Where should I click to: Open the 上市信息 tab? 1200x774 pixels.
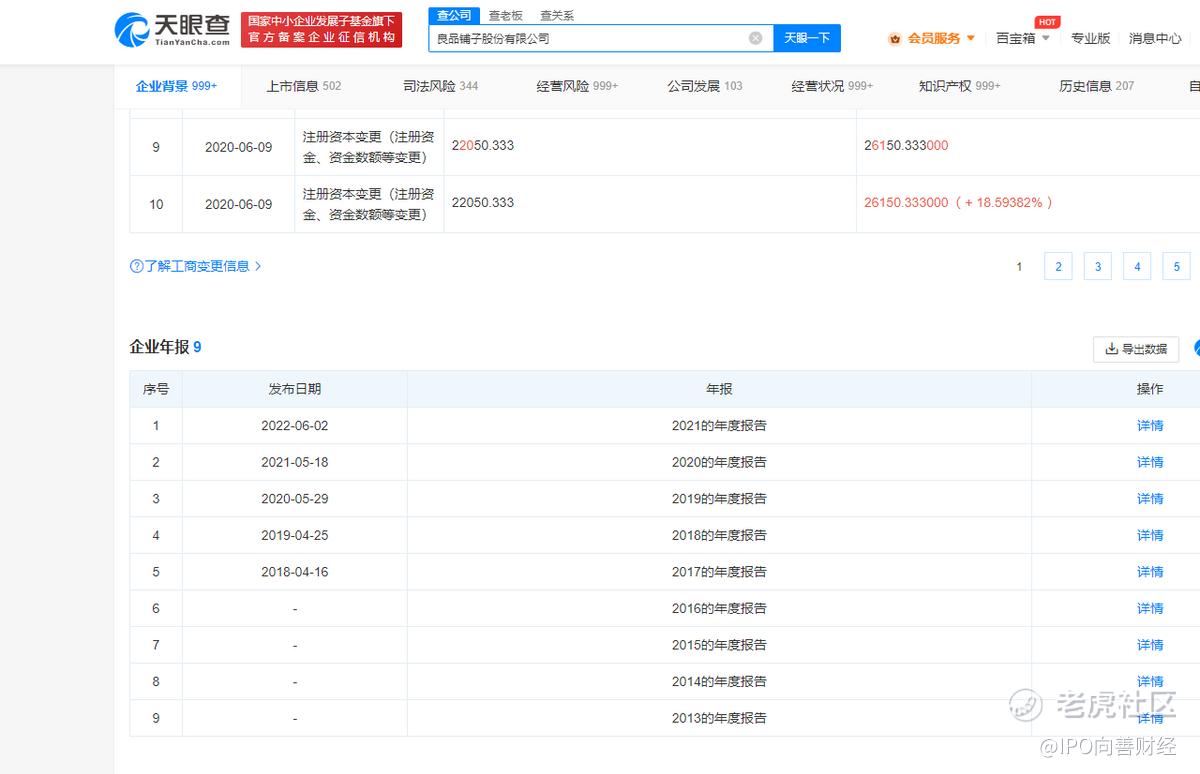point(303,86)
